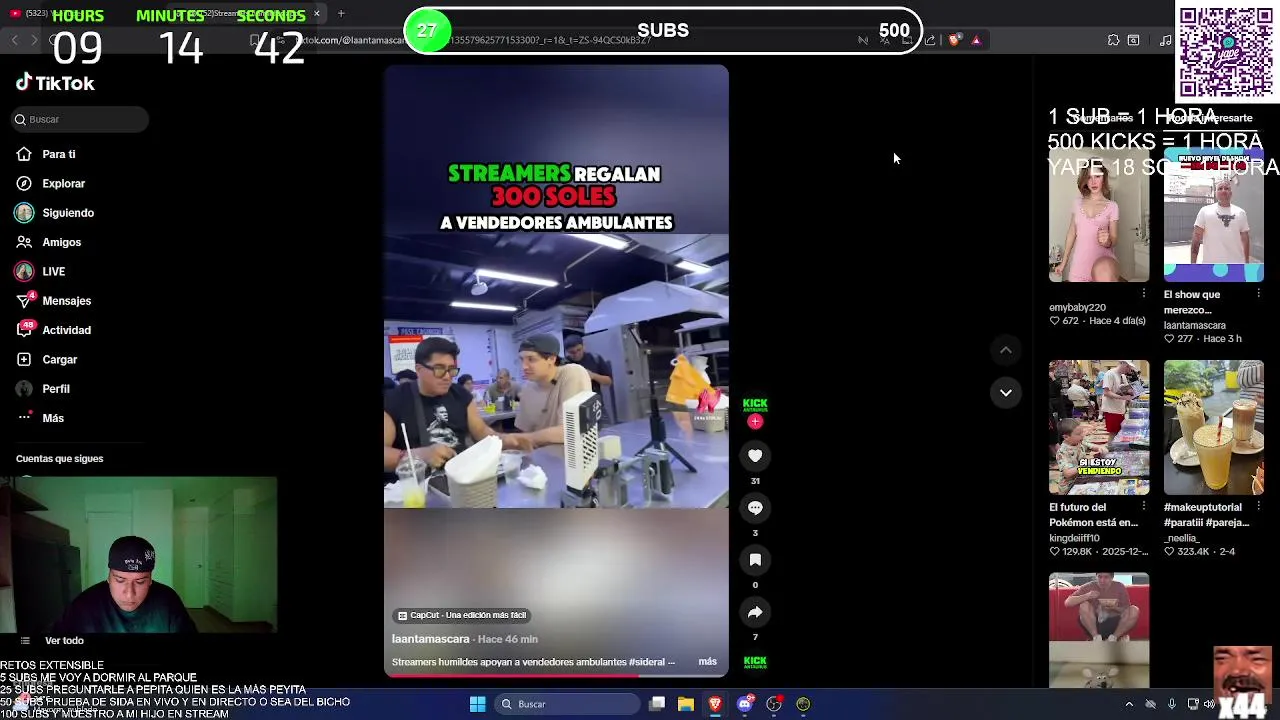This screenshot has height=720, width=1280.
Task: Save video with bookmark icon
Action: coord(755,560)
